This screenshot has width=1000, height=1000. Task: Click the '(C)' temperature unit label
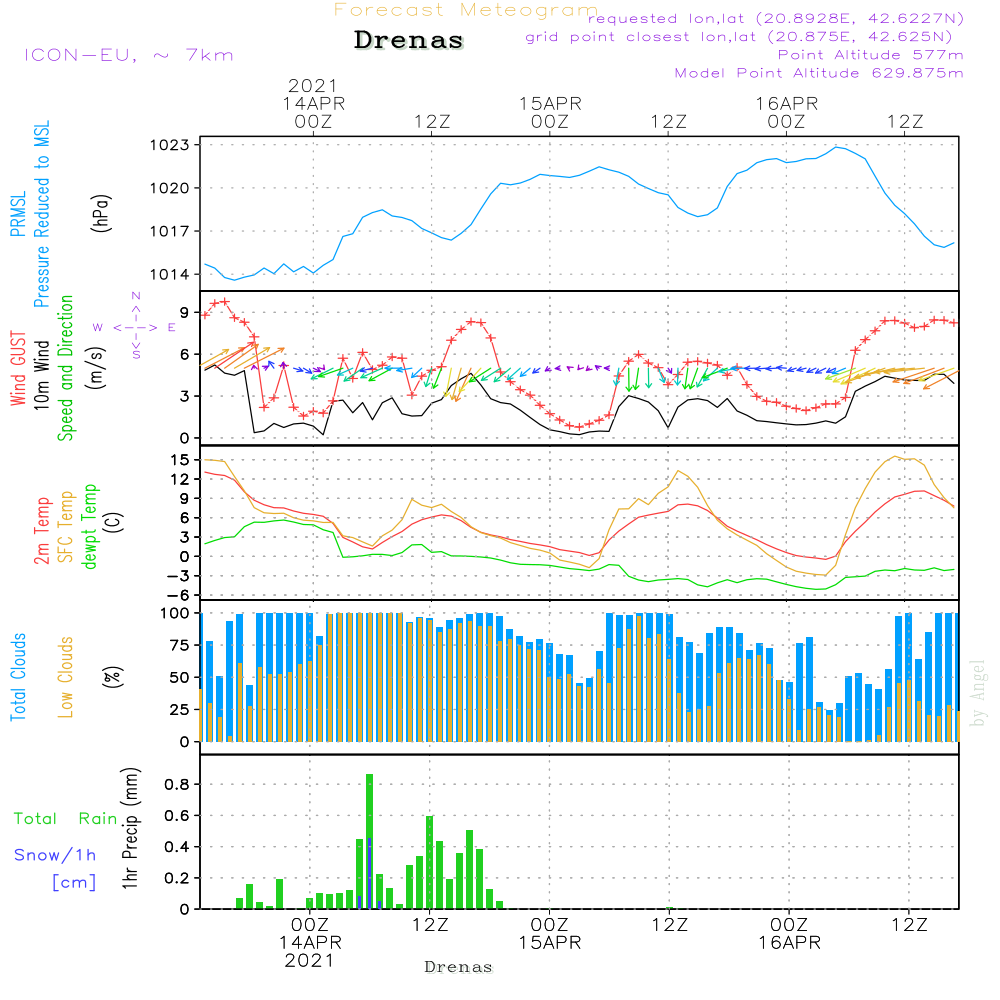coord(115,522)
